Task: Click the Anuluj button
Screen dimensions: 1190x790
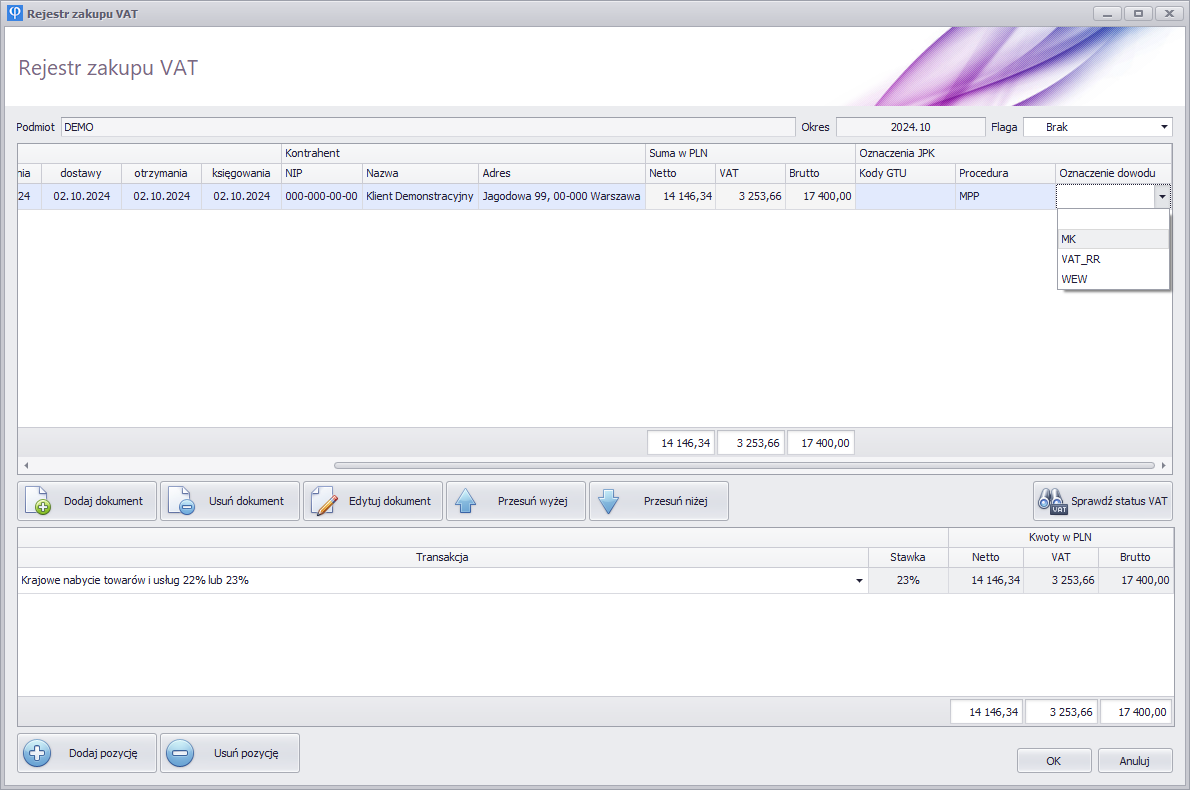Action: [1134, 761]
